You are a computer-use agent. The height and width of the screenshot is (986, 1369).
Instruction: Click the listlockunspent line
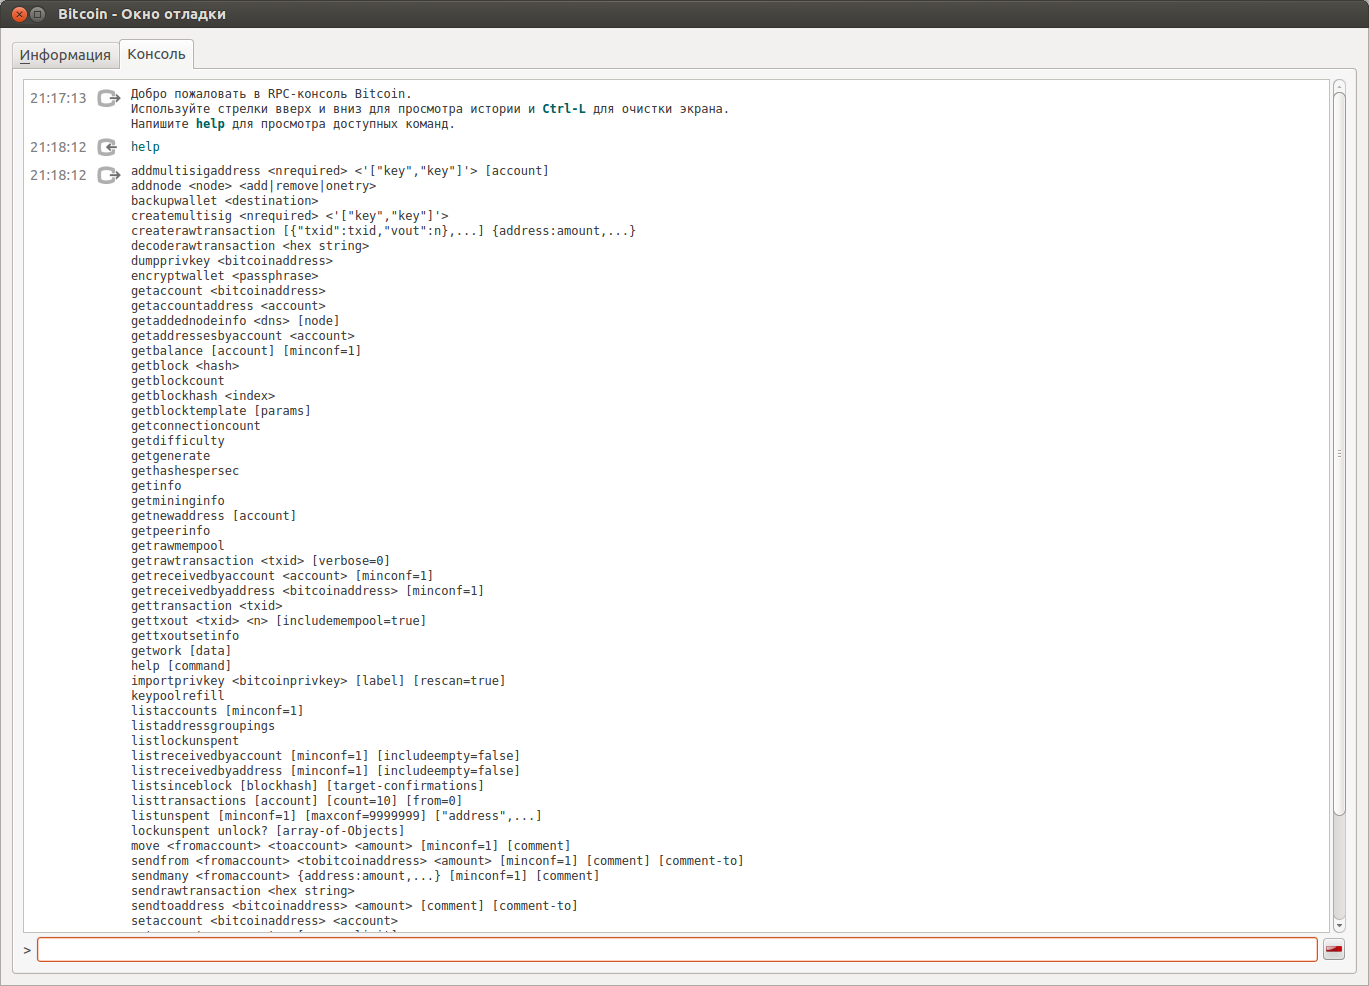[185, 741]
